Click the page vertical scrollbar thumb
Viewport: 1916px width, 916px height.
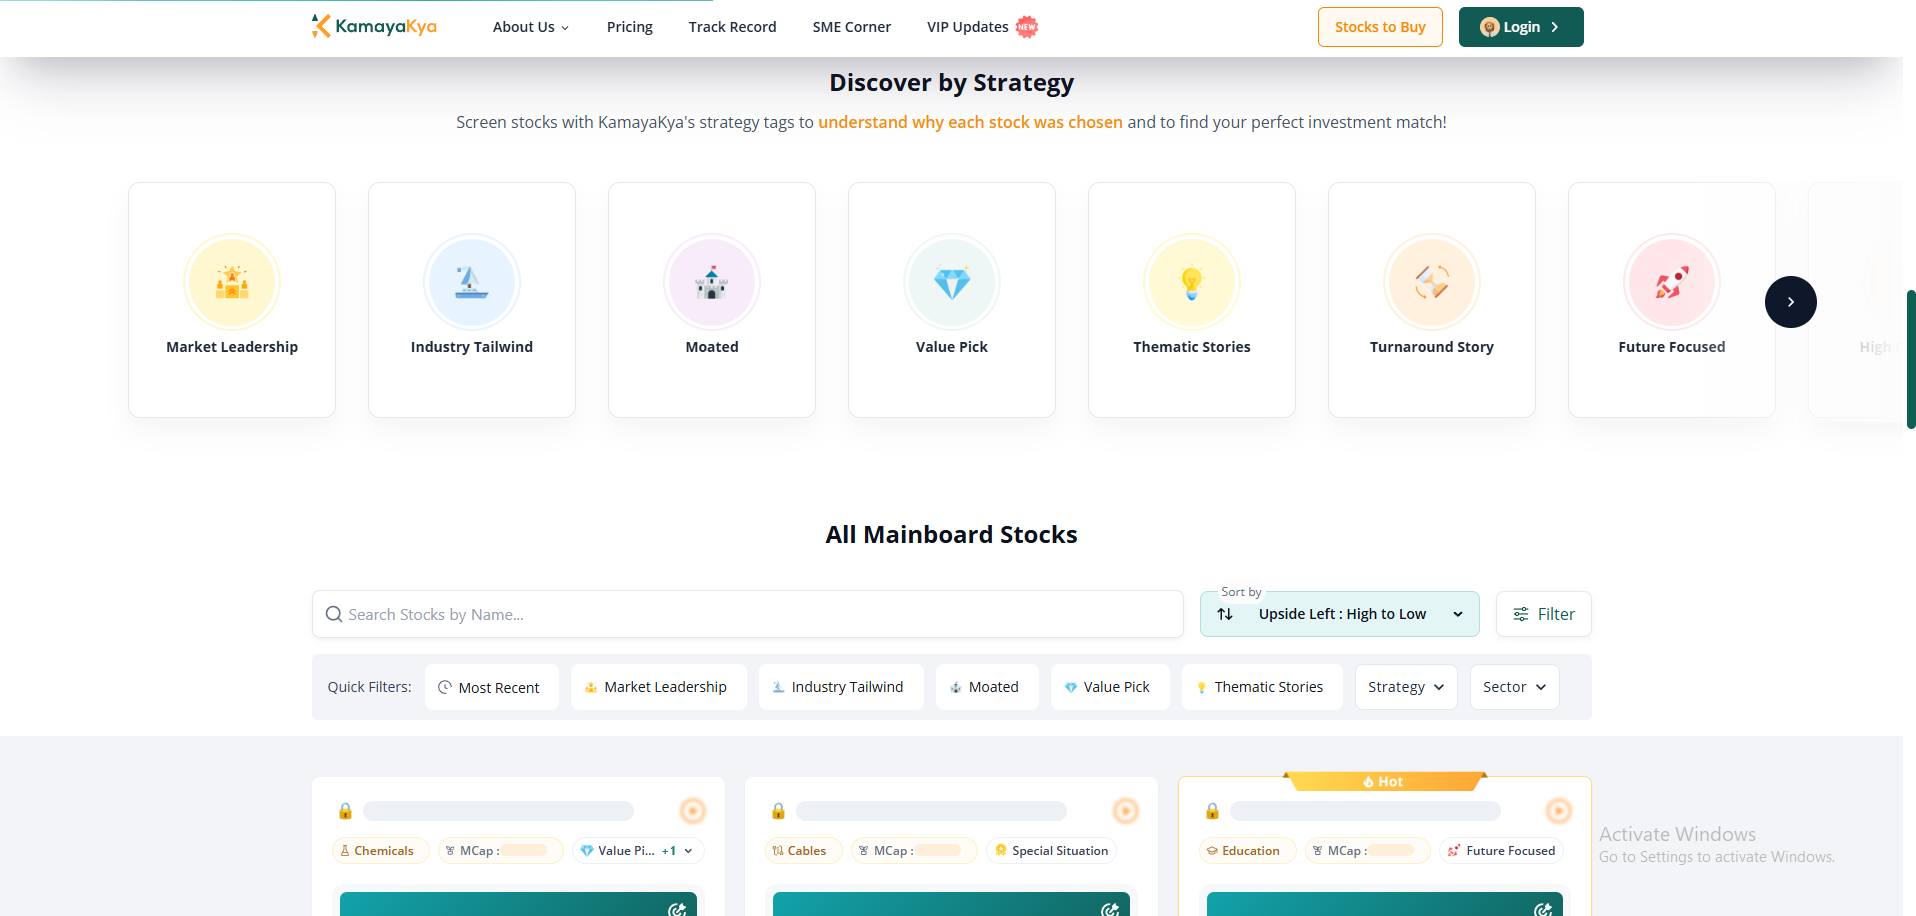coord(1910,359)
